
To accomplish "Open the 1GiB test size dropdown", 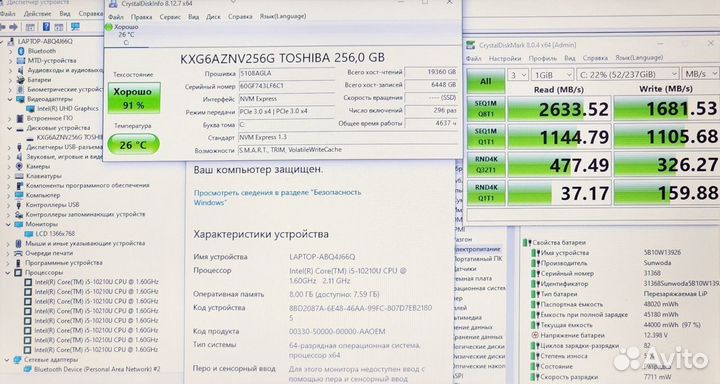I will (553, 74).
